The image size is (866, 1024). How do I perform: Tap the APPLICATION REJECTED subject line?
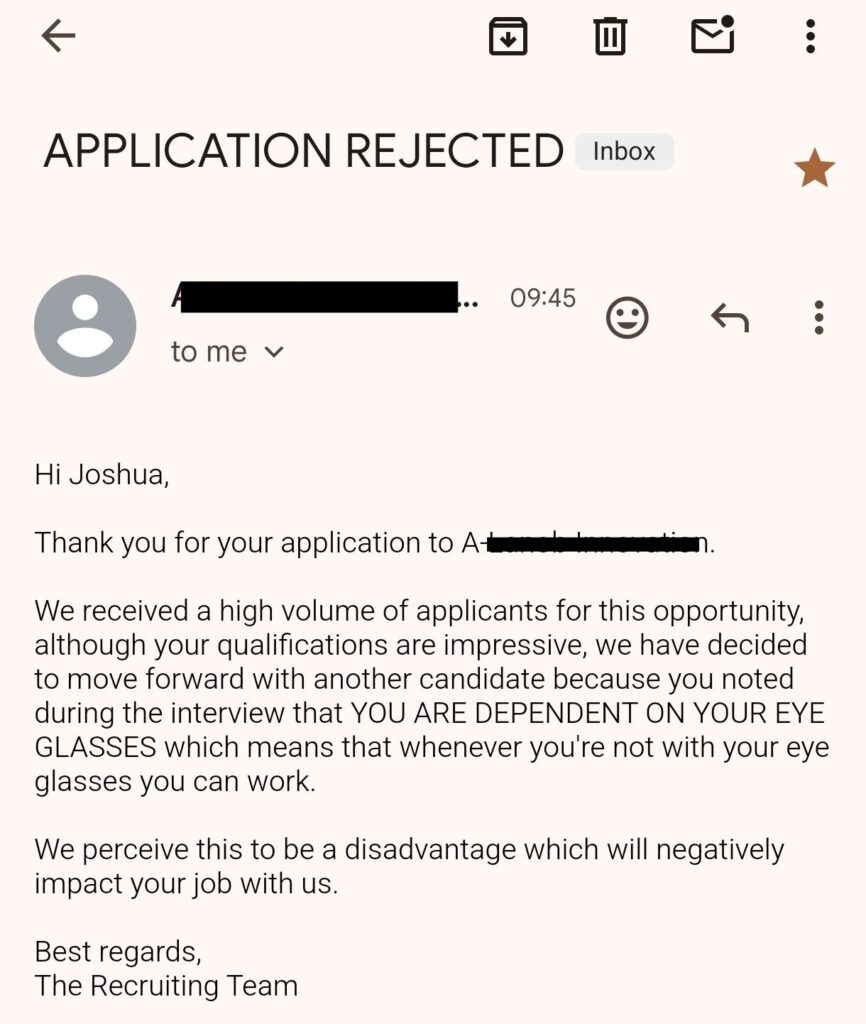tap(303, 151)
